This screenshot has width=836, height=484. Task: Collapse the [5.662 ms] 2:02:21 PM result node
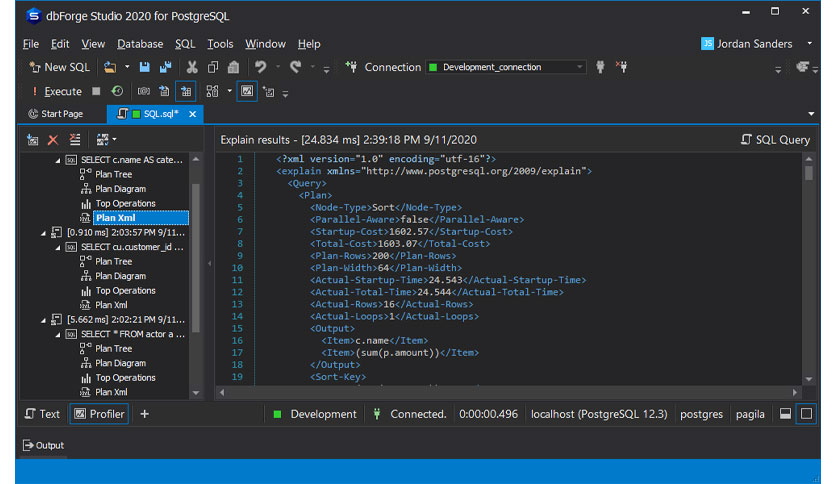44,320
